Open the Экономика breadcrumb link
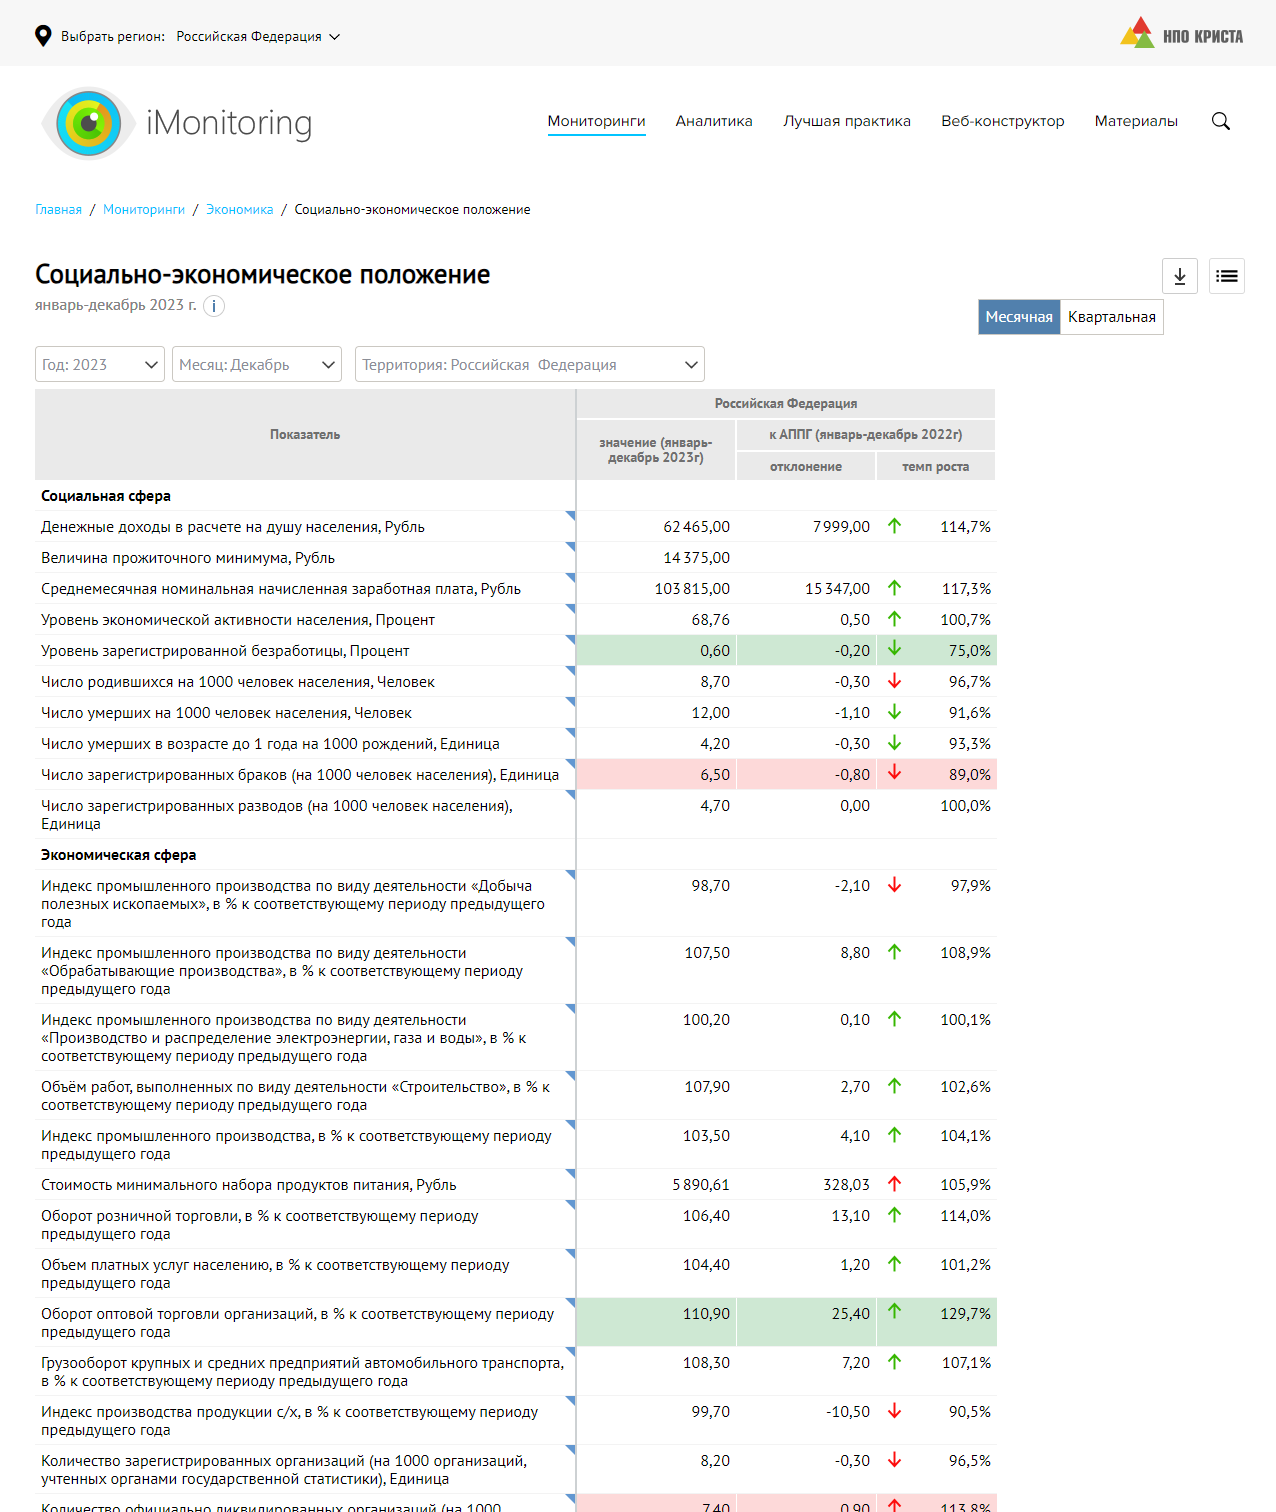 (x=239, y=209)
